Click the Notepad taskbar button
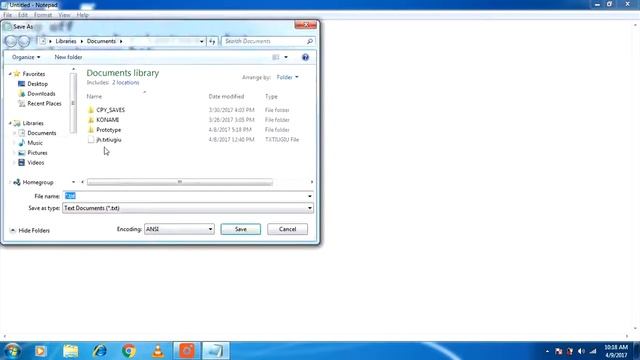The height and width of the screenshot is (360, 640). coord(216,351)
